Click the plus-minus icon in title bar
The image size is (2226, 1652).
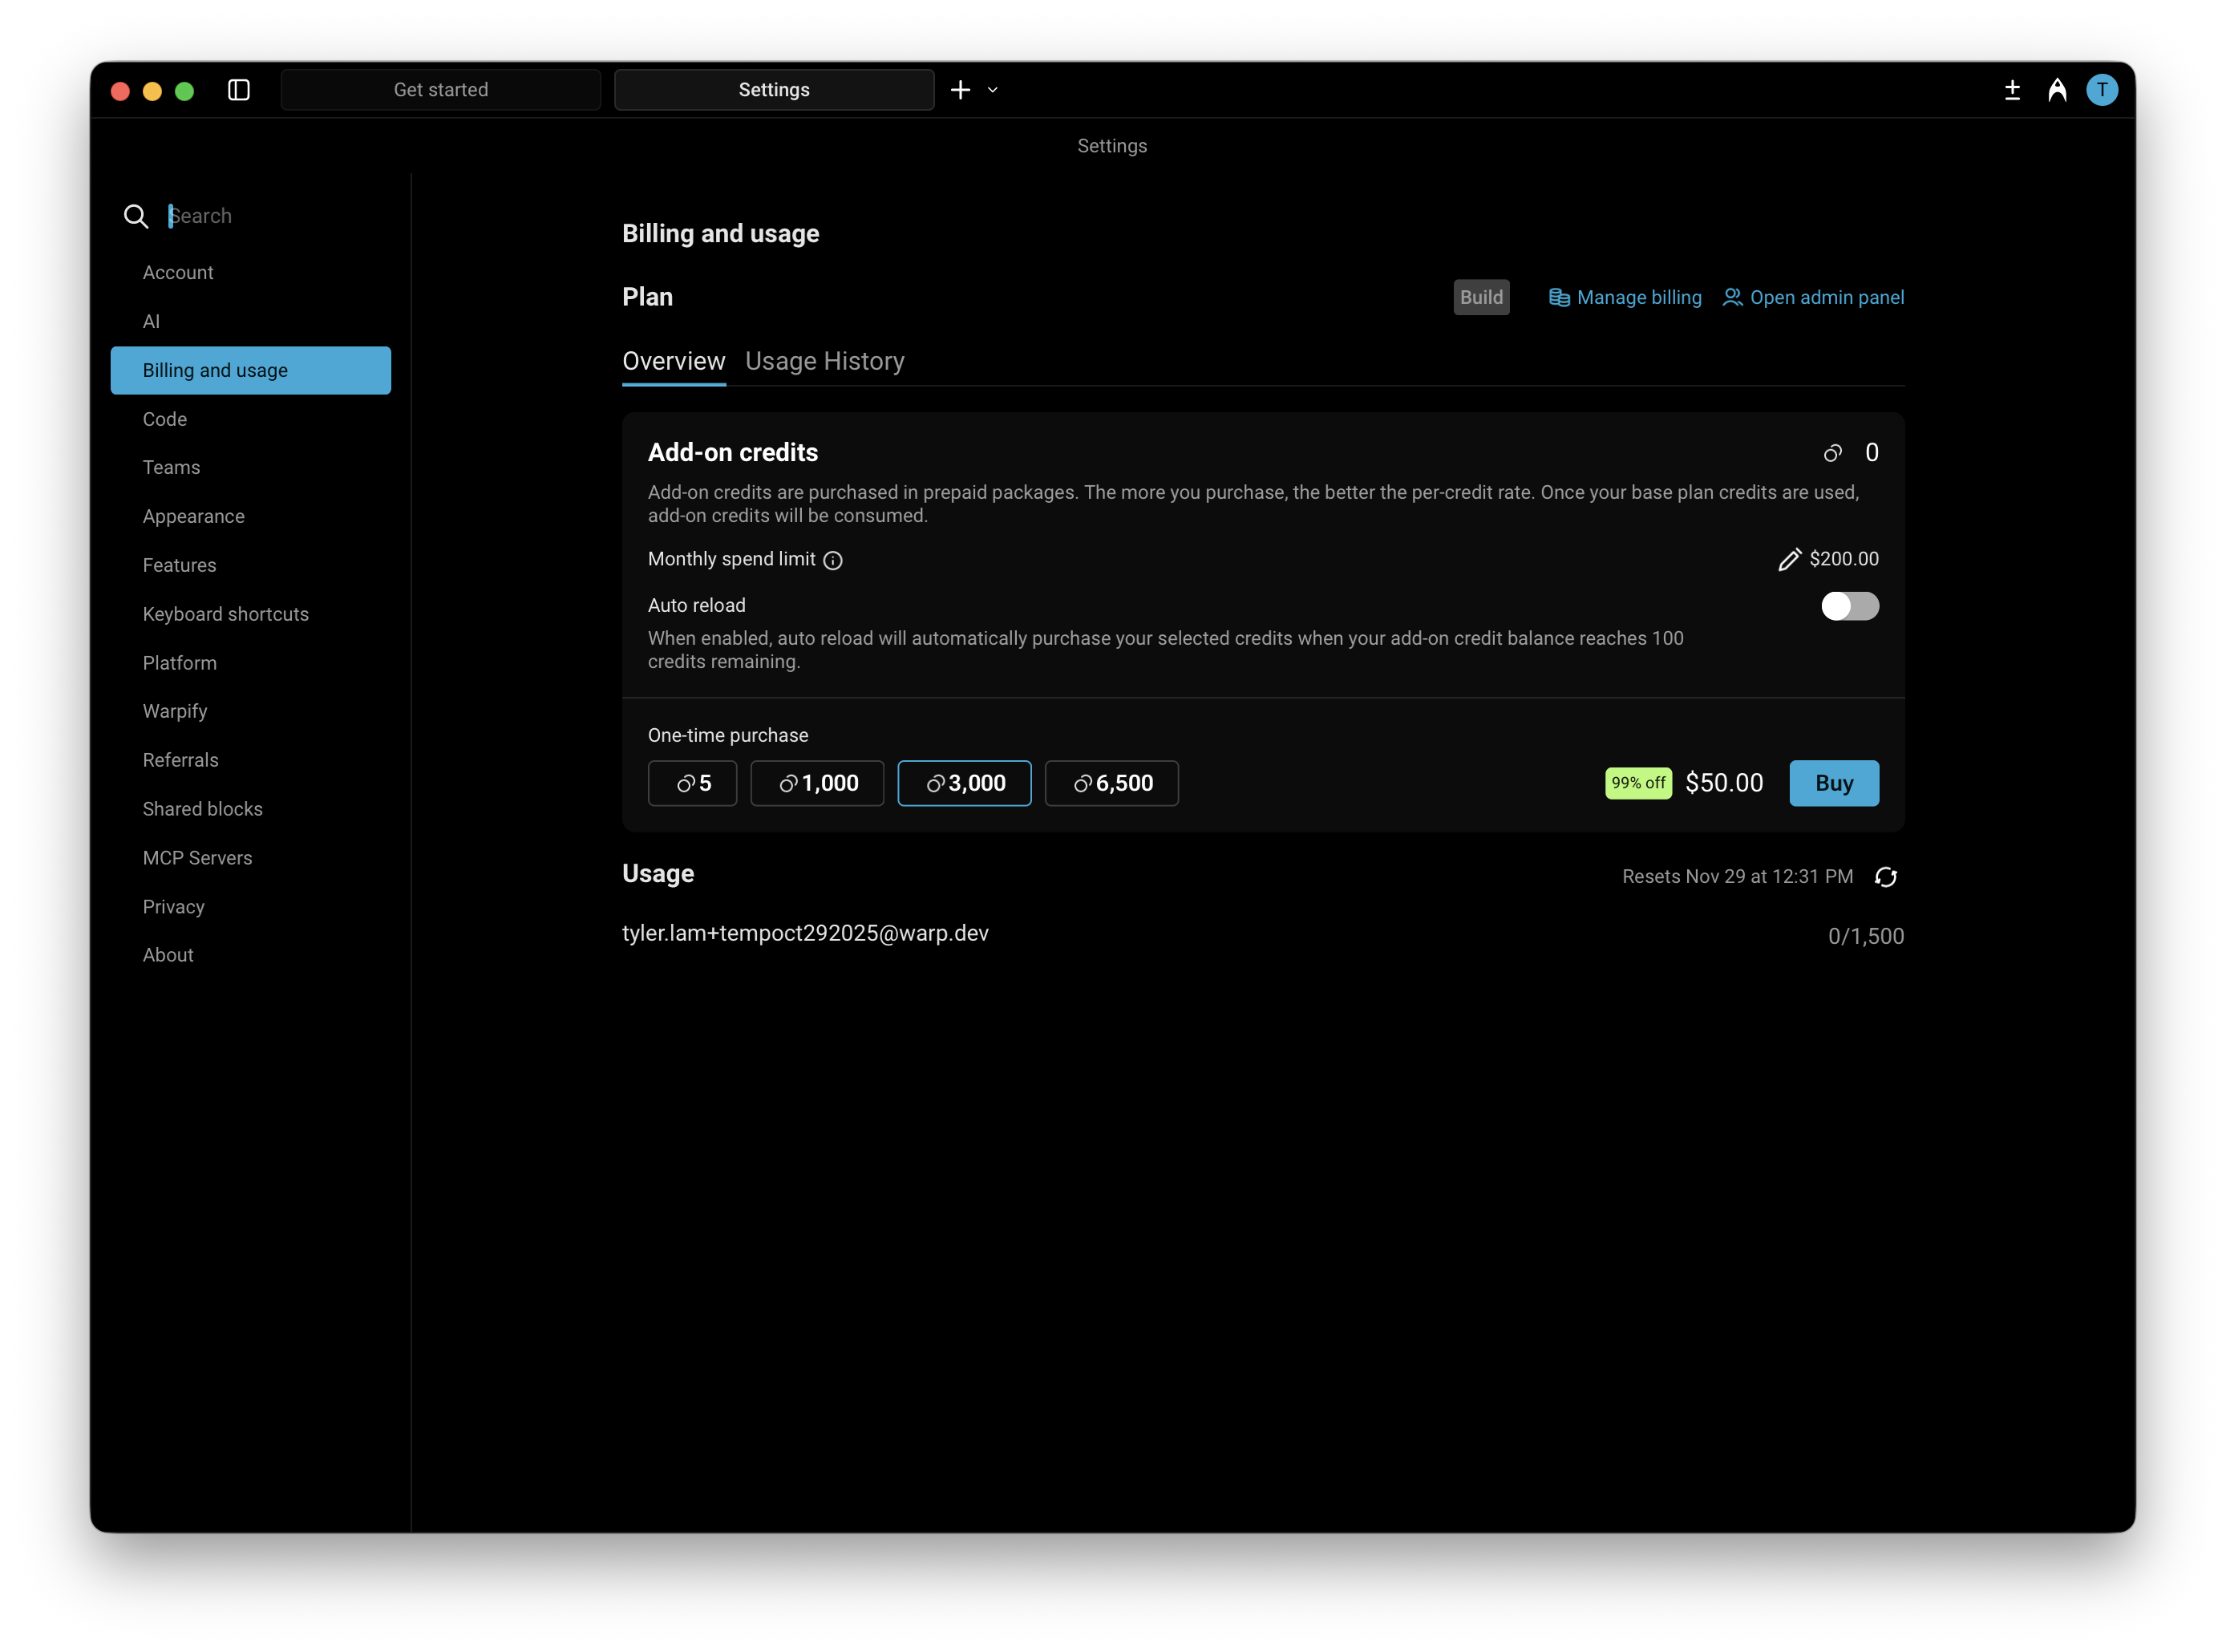[x=2012, y=90]
